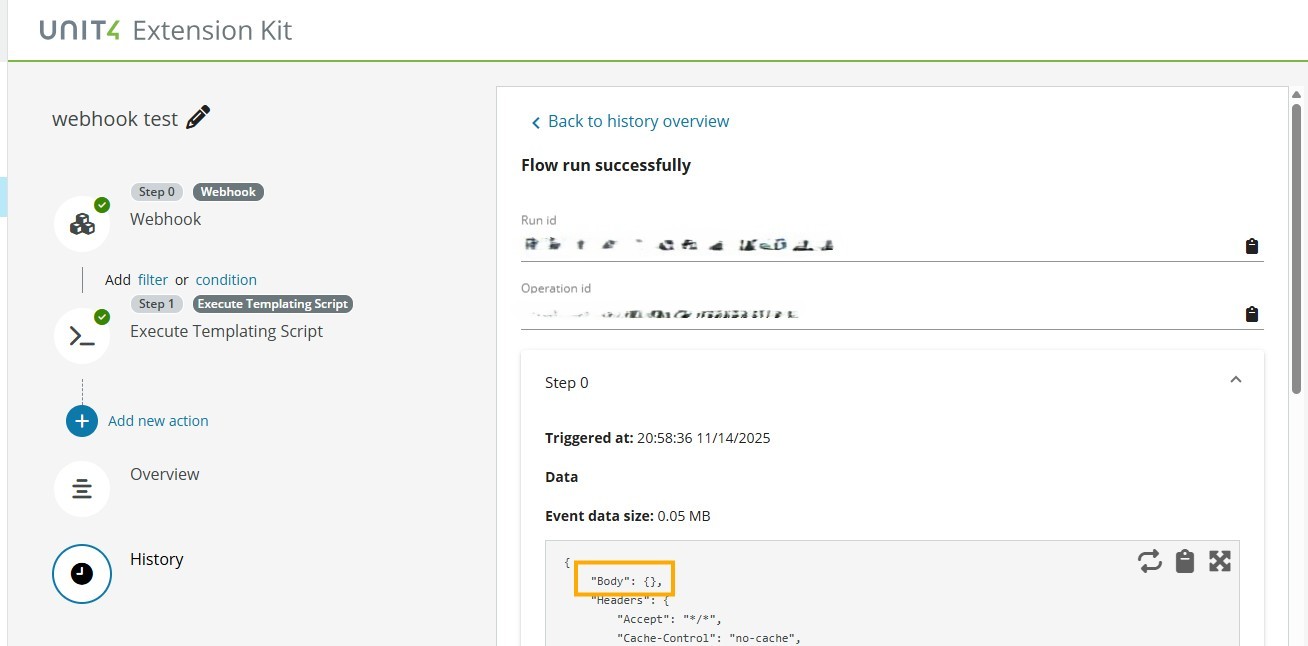
Task: Open the Execute Templating Script terminal icon
Action: click(82, 336)
